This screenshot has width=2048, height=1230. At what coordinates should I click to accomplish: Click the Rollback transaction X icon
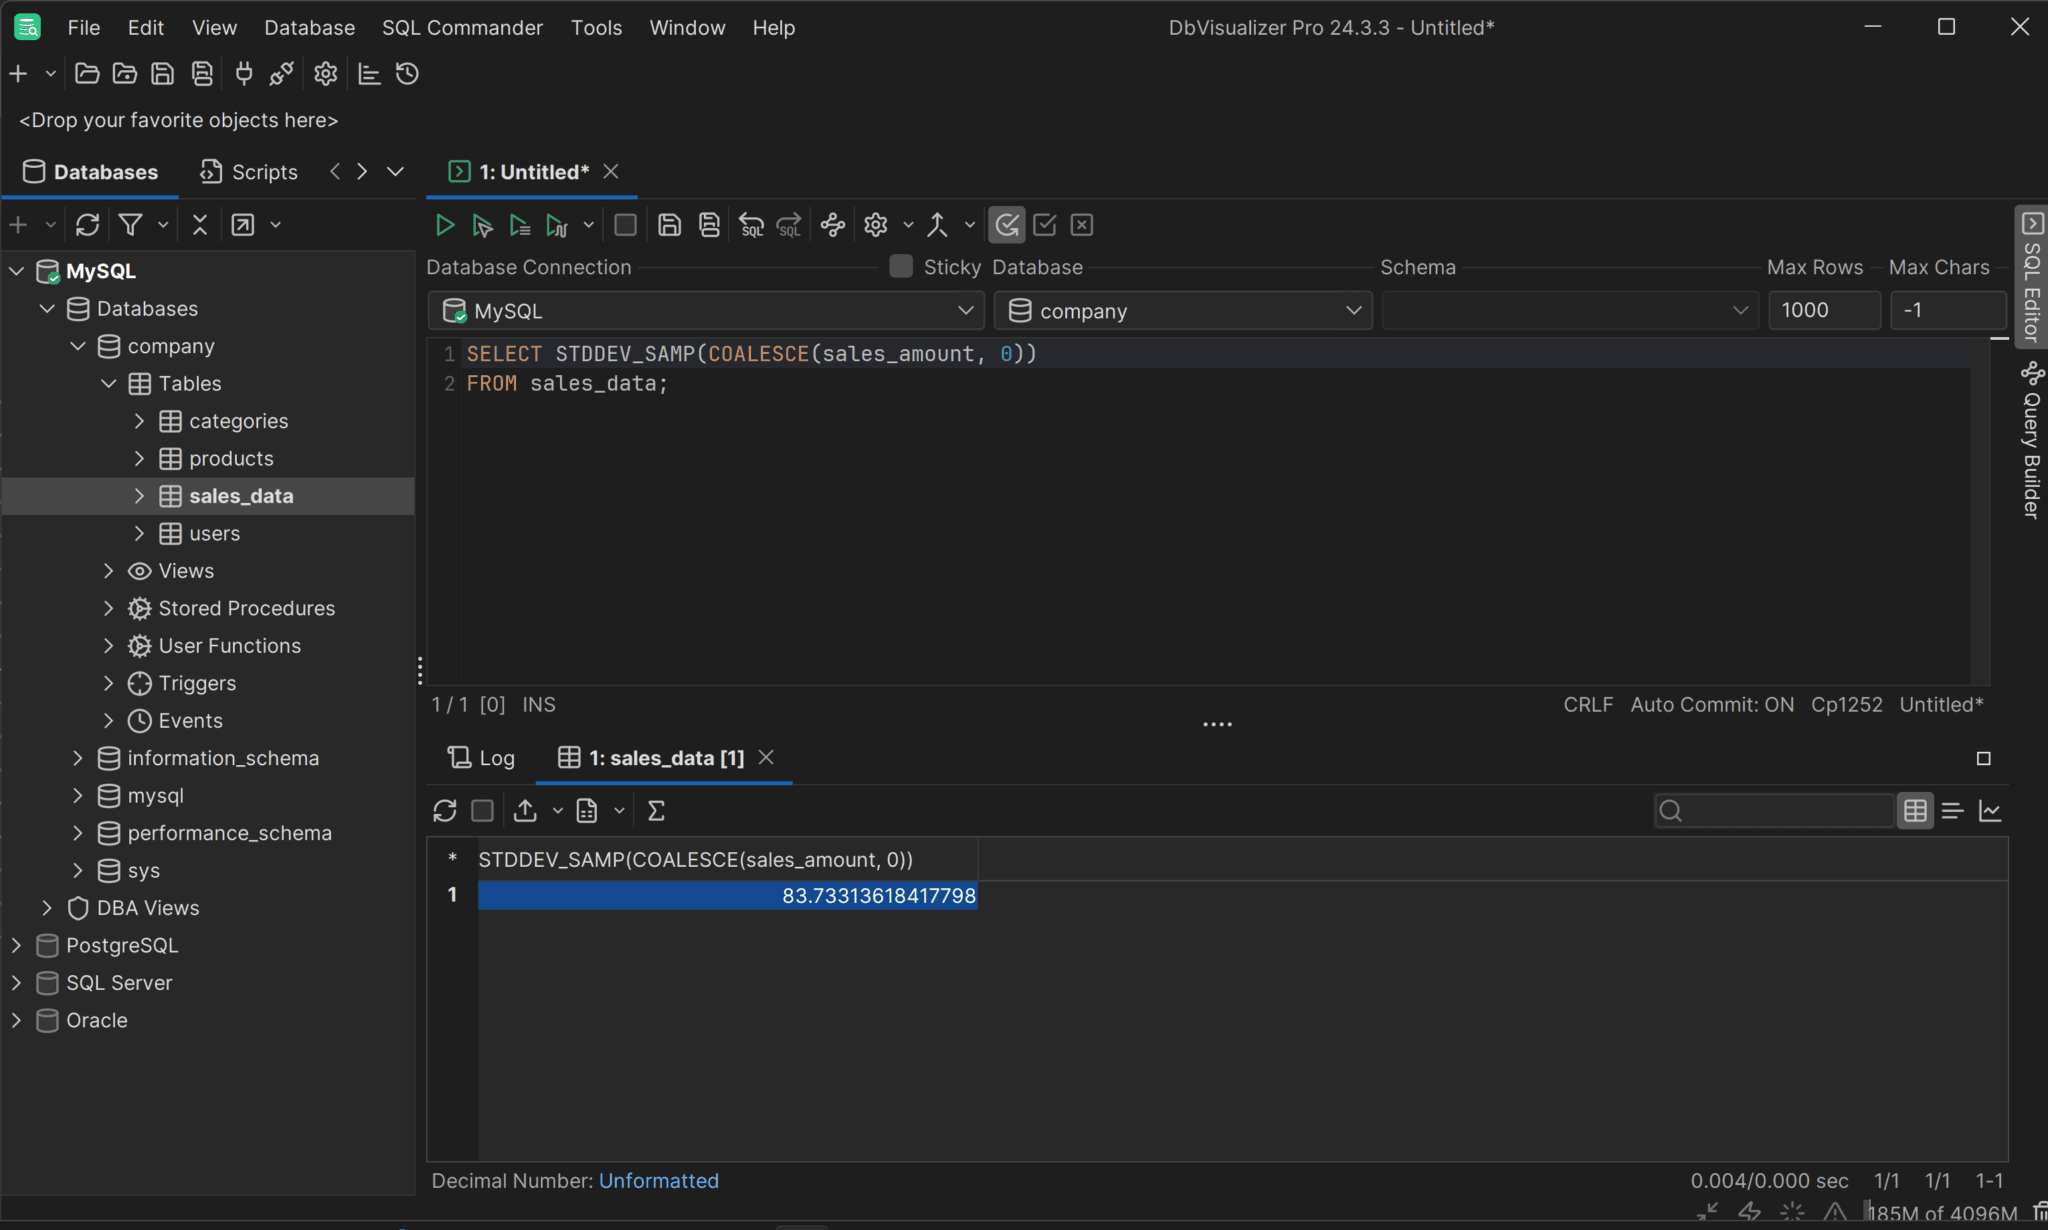pos(1082,225)
